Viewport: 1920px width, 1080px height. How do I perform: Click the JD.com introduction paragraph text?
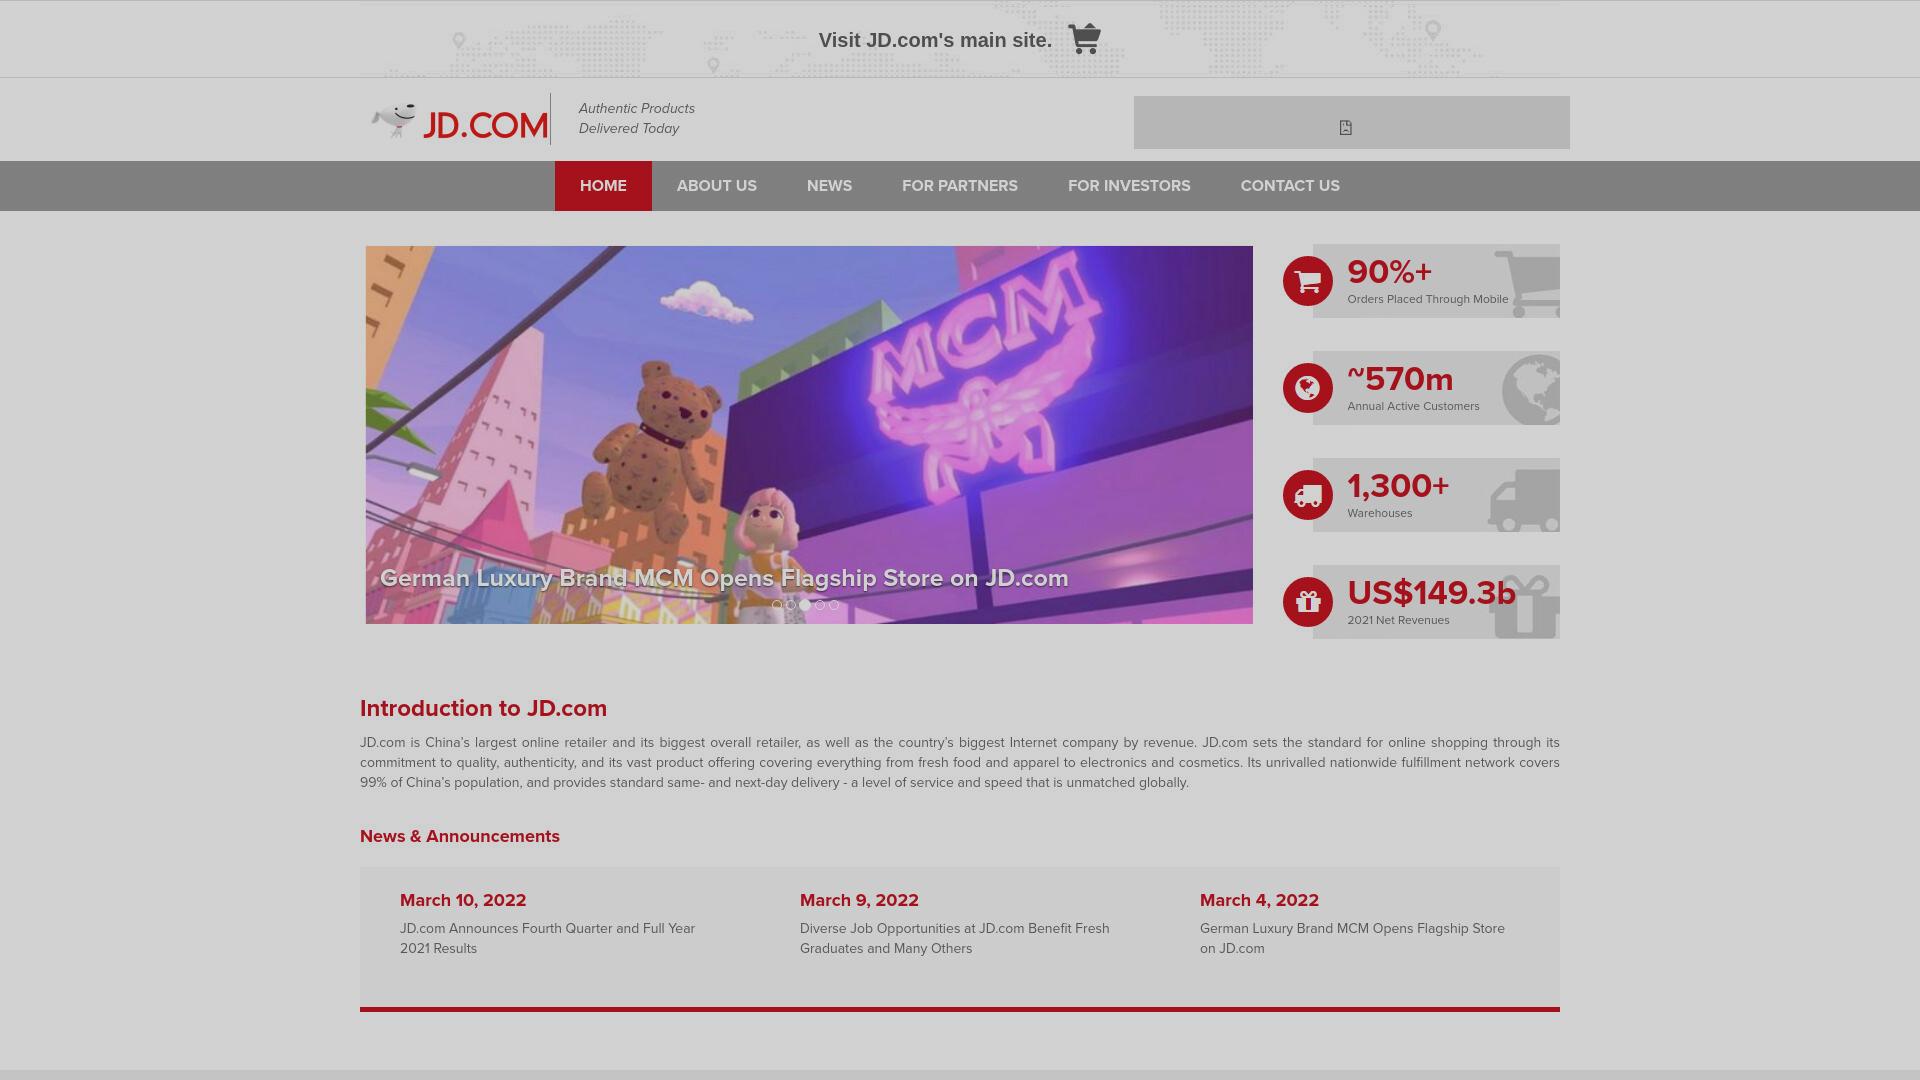pos(960,763)
